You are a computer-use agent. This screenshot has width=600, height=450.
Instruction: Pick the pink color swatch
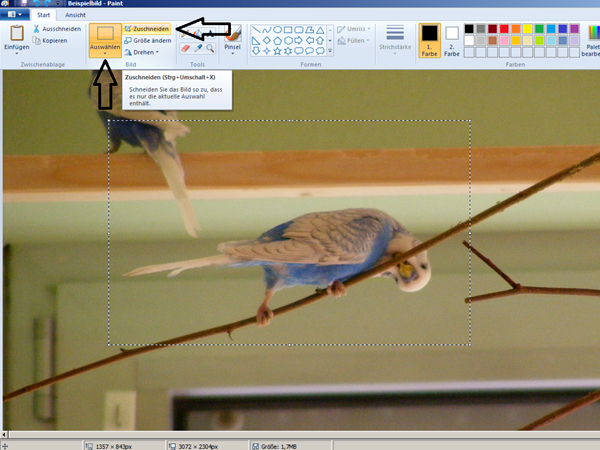pos(504,40)
